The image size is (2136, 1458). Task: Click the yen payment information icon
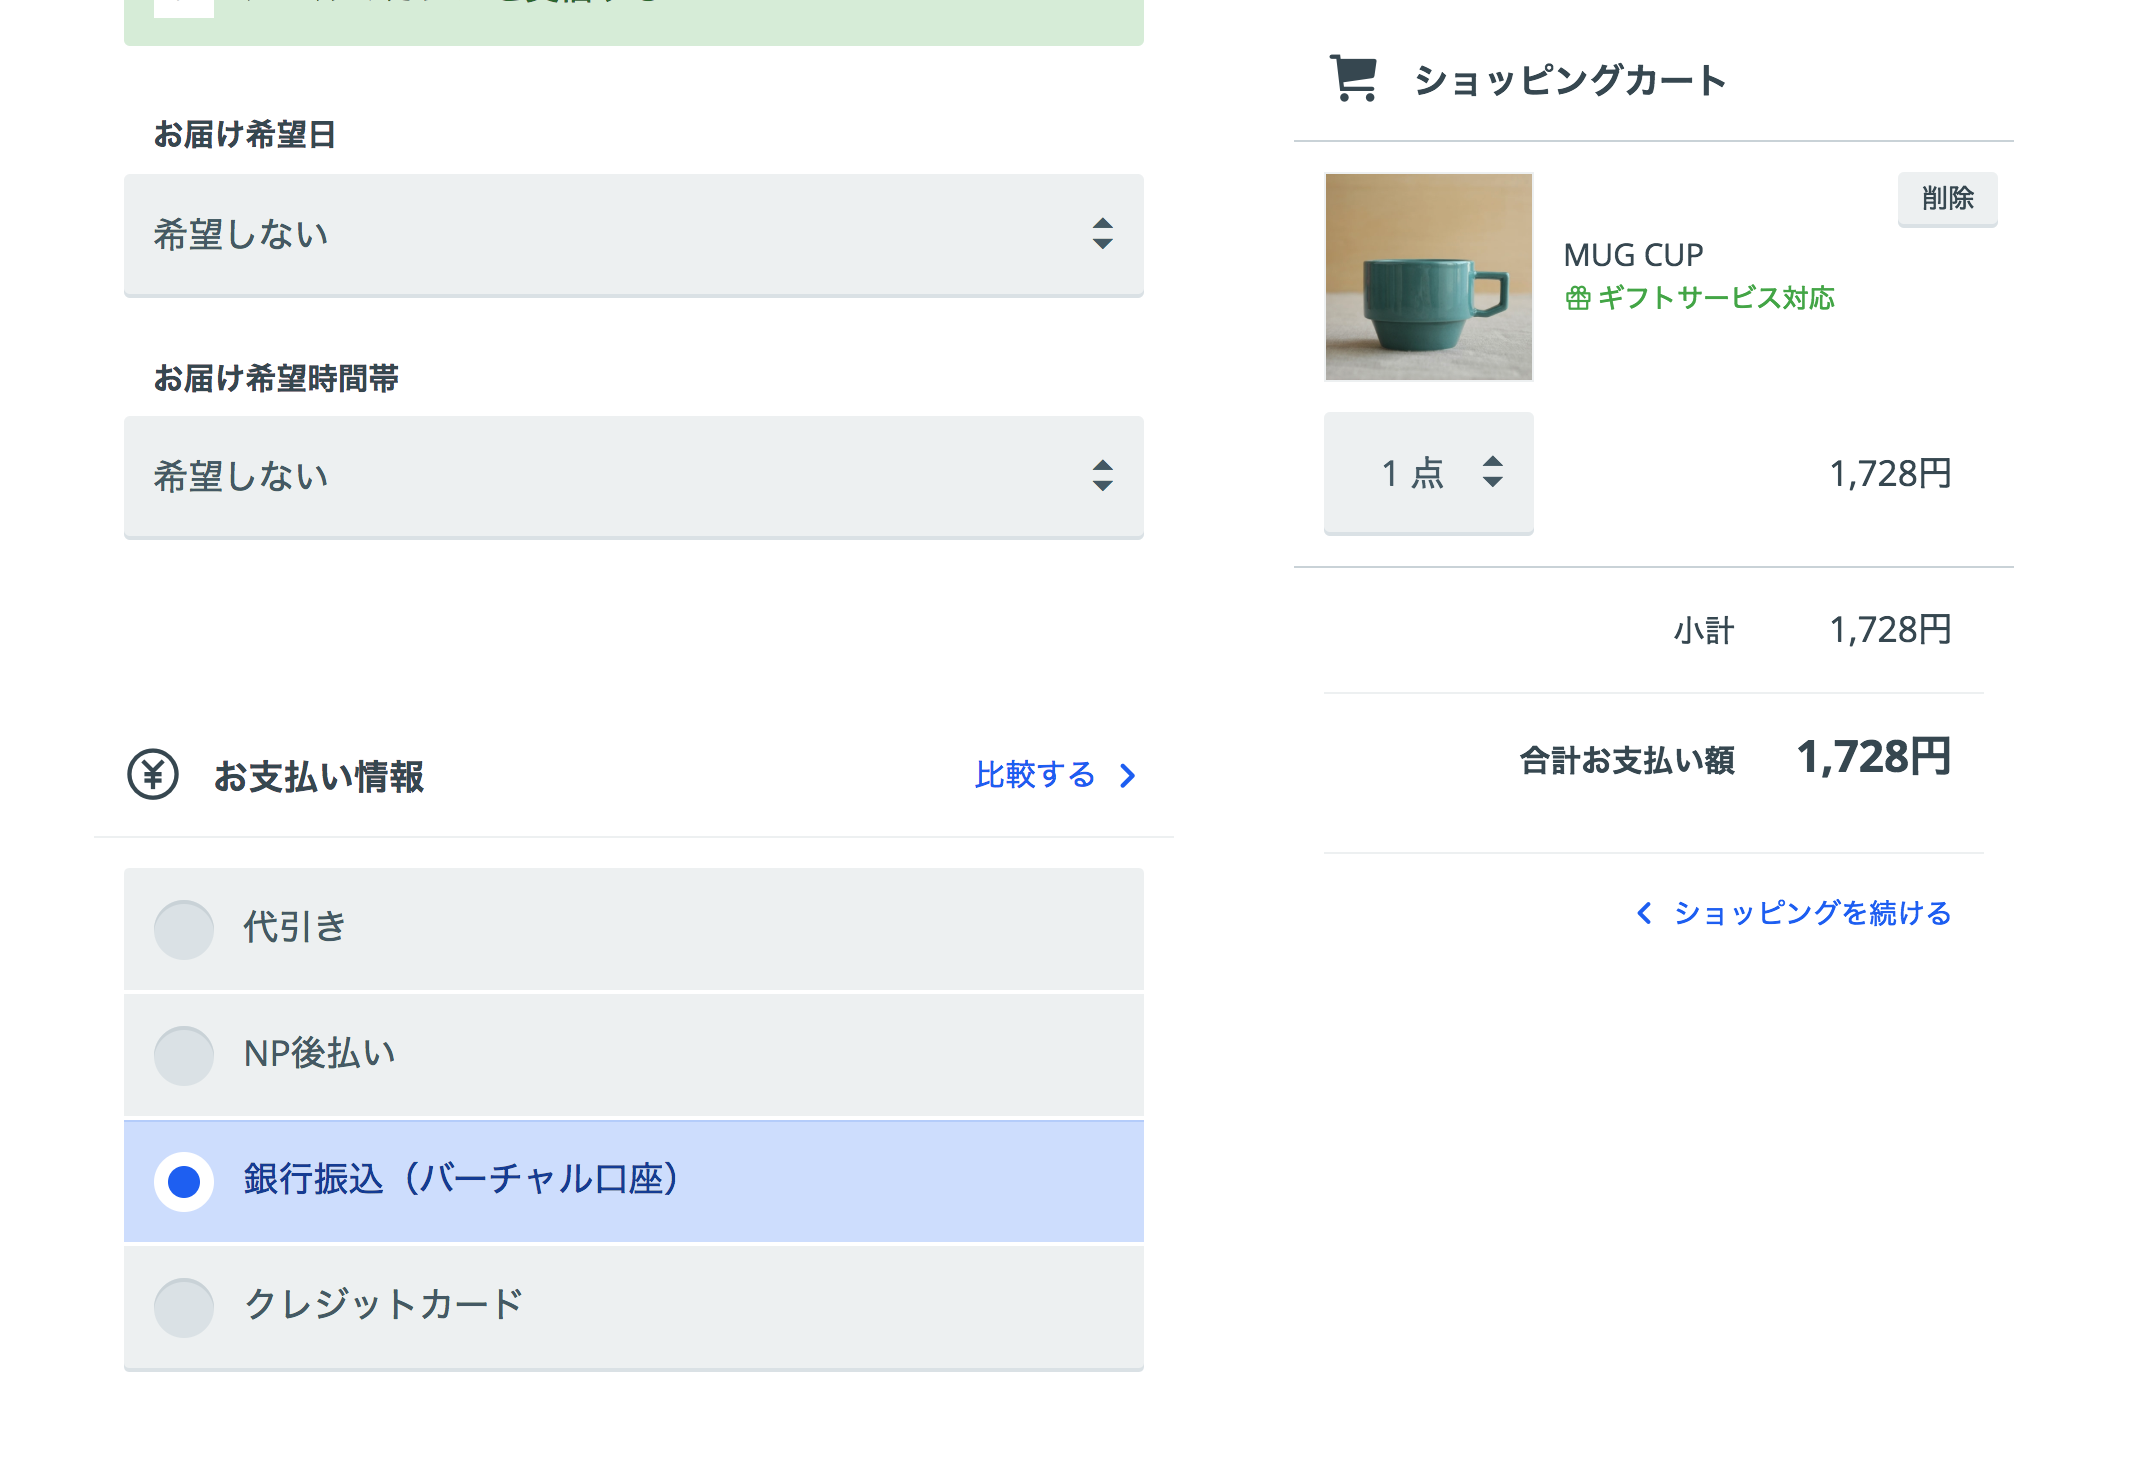153,775
